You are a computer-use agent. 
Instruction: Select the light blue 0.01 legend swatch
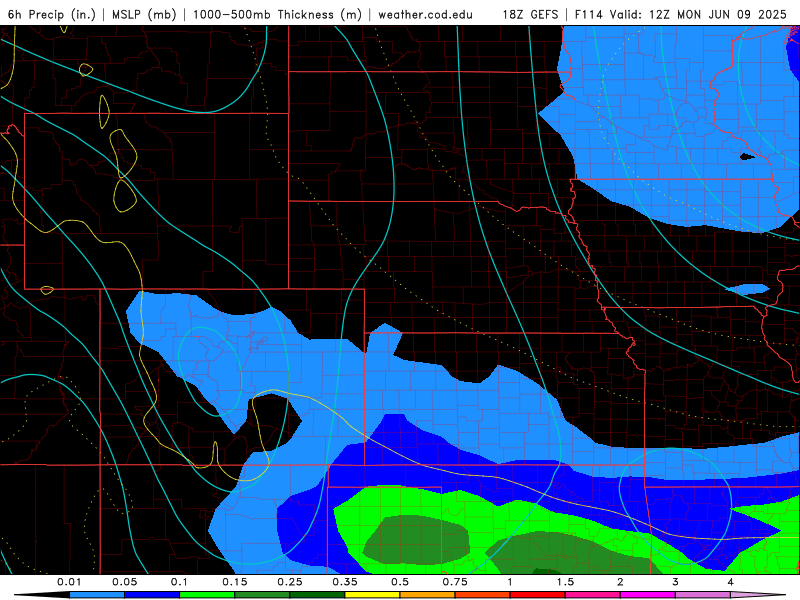coord(97,595)
